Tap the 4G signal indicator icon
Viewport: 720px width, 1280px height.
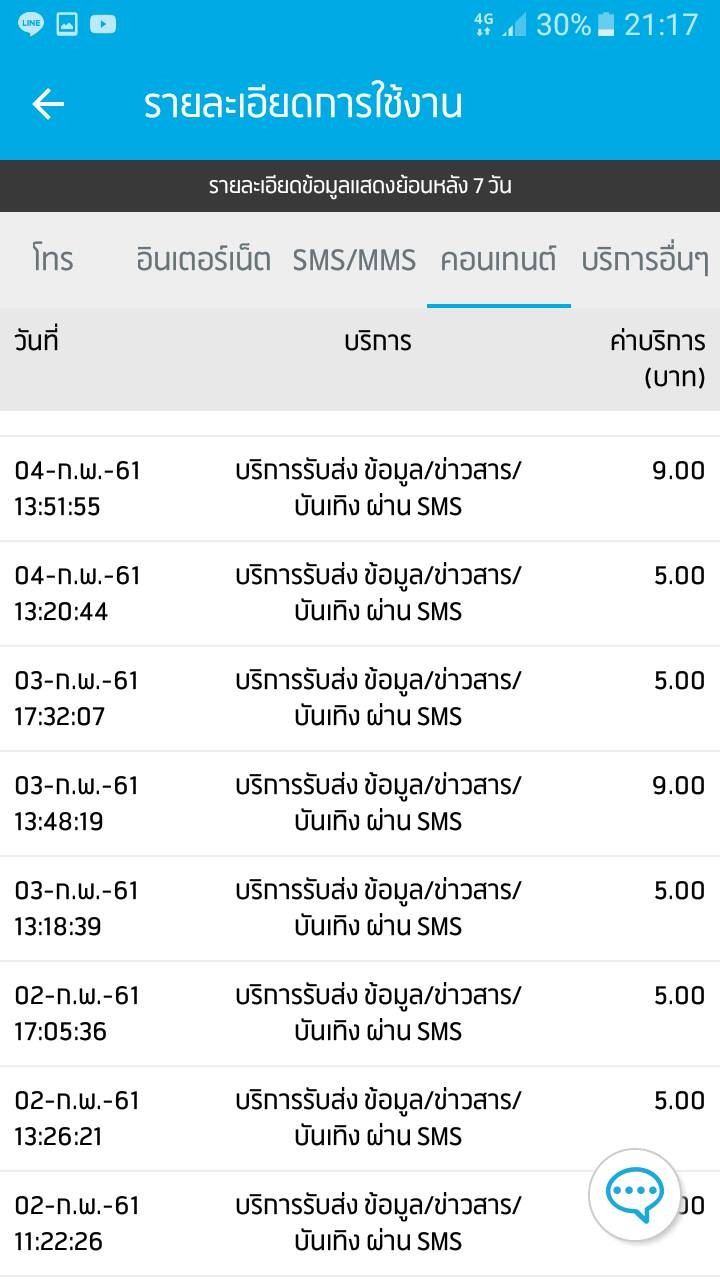(x=483, y=25)
